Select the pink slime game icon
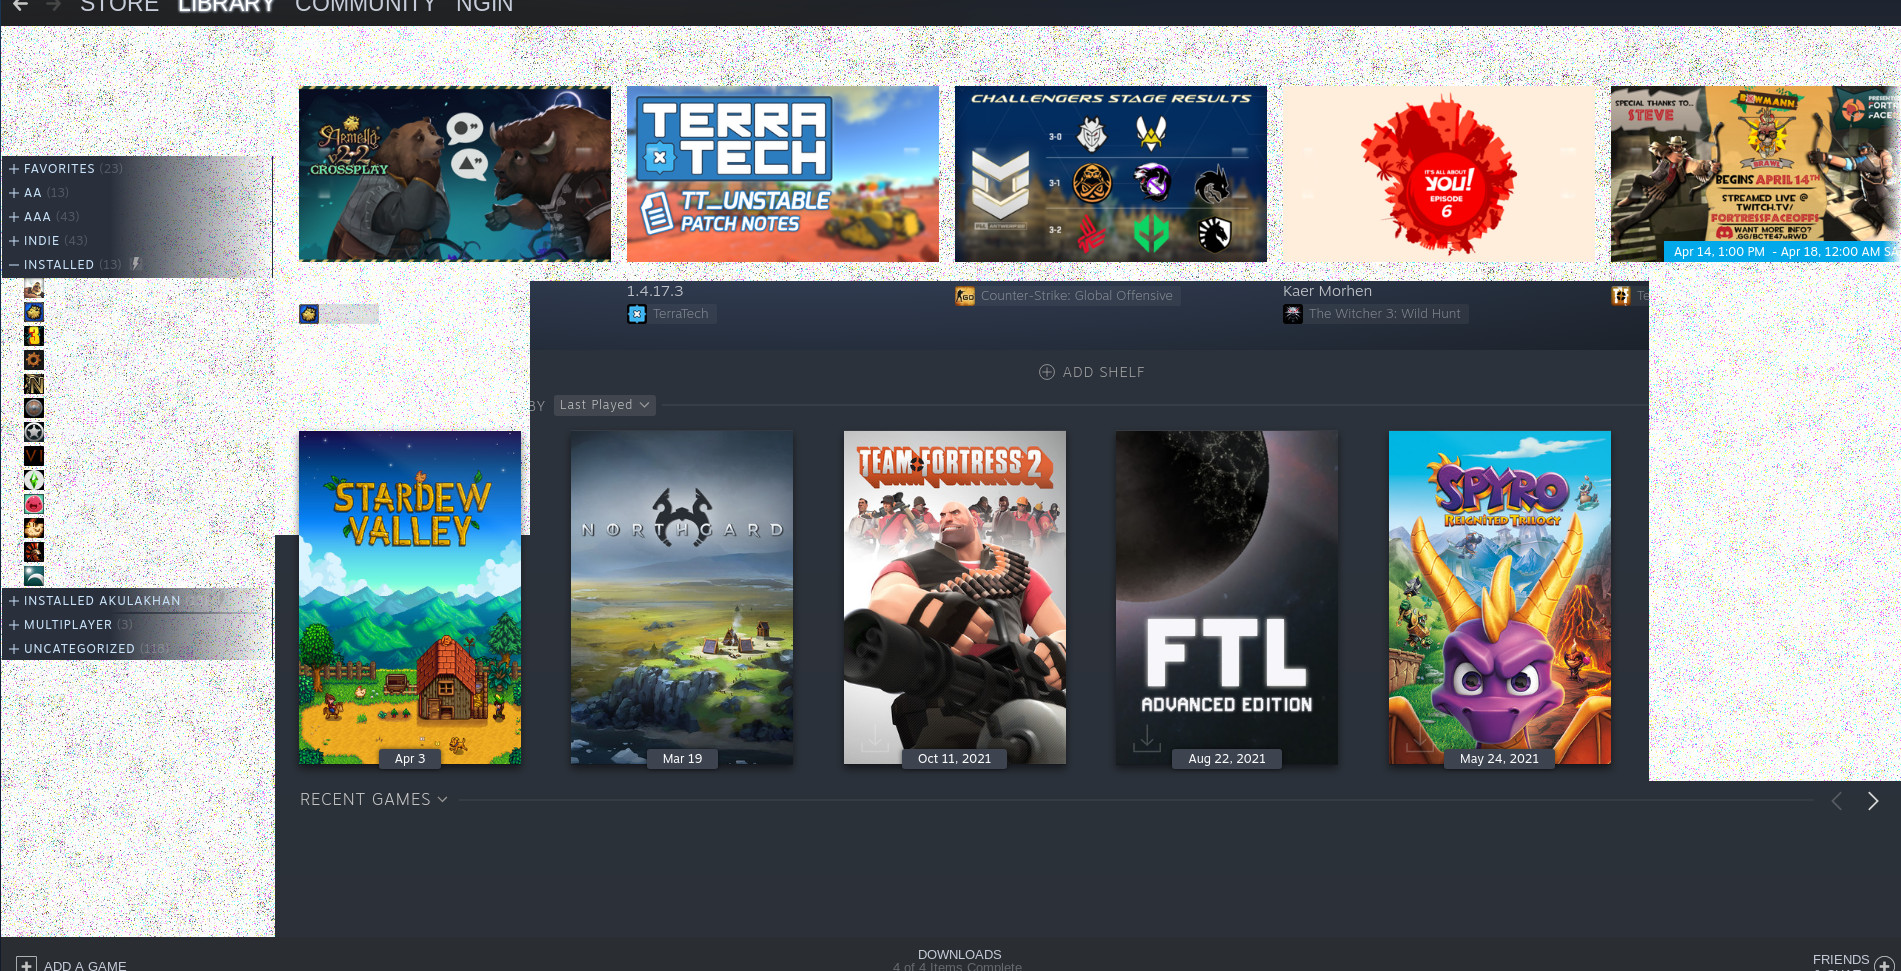 coord(34,504)
